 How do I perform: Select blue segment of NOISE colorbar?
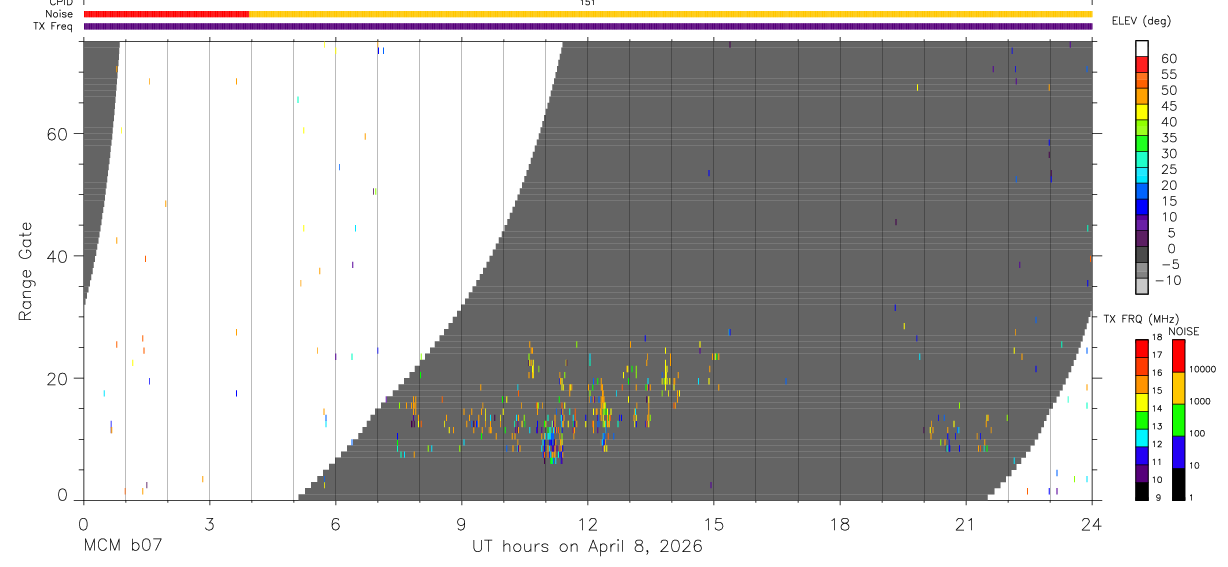pos(1179,451)
